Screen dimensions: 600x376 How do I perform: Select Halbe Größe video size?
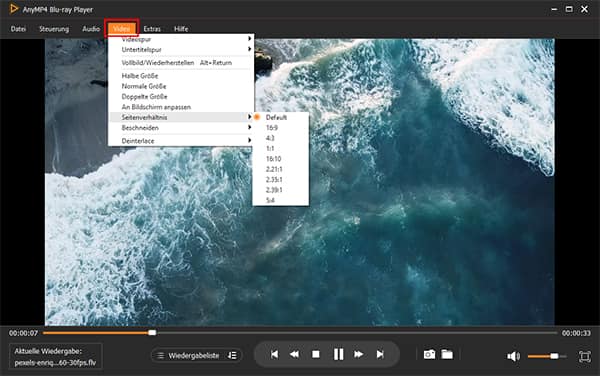[x=181, y=76]
